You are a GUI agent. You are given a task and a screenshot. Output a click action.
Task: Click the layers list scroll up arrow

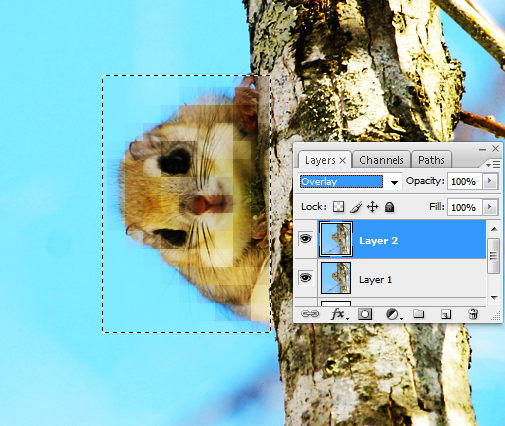coord(494,229)
